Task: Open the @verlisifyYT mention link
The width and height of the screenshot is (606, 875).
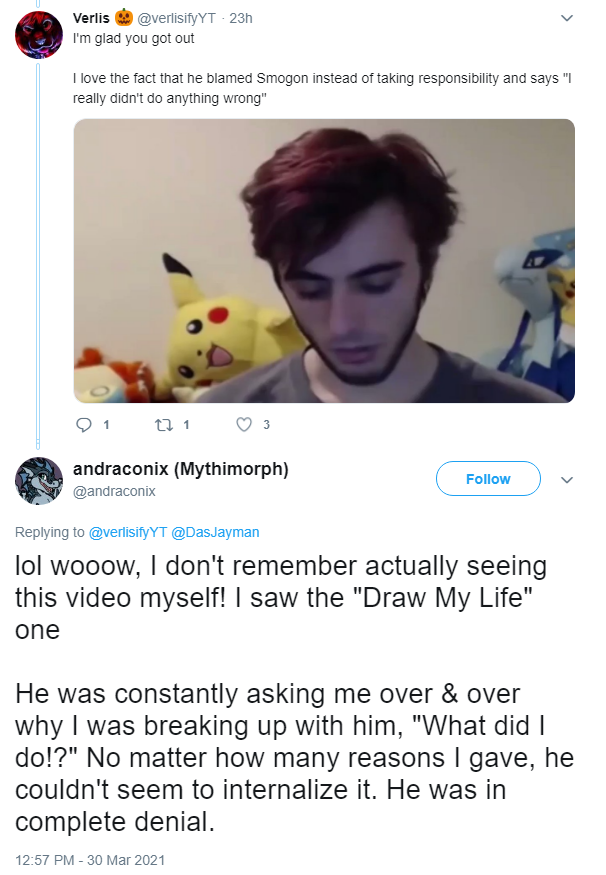Action: [128, 532]
